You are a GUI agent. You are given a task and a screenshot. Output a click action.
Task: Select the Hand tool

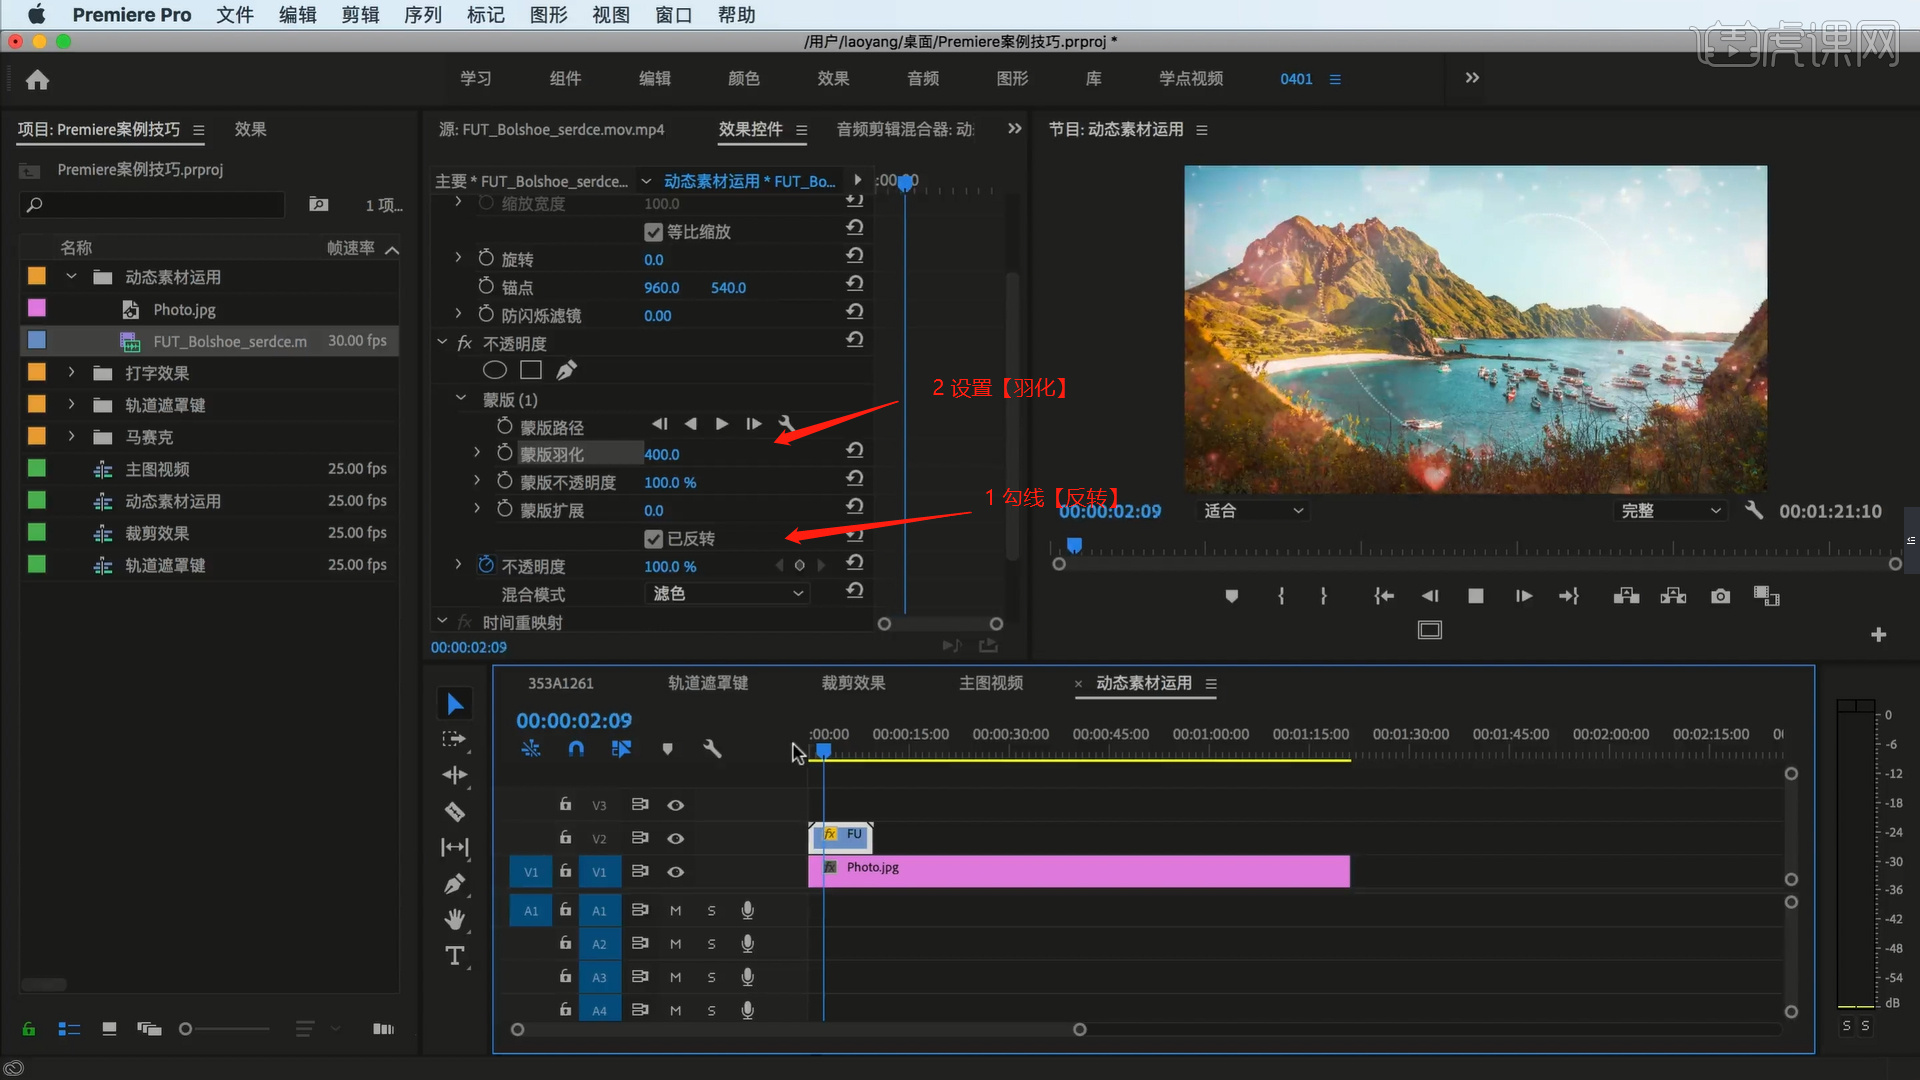coord(455,919)
